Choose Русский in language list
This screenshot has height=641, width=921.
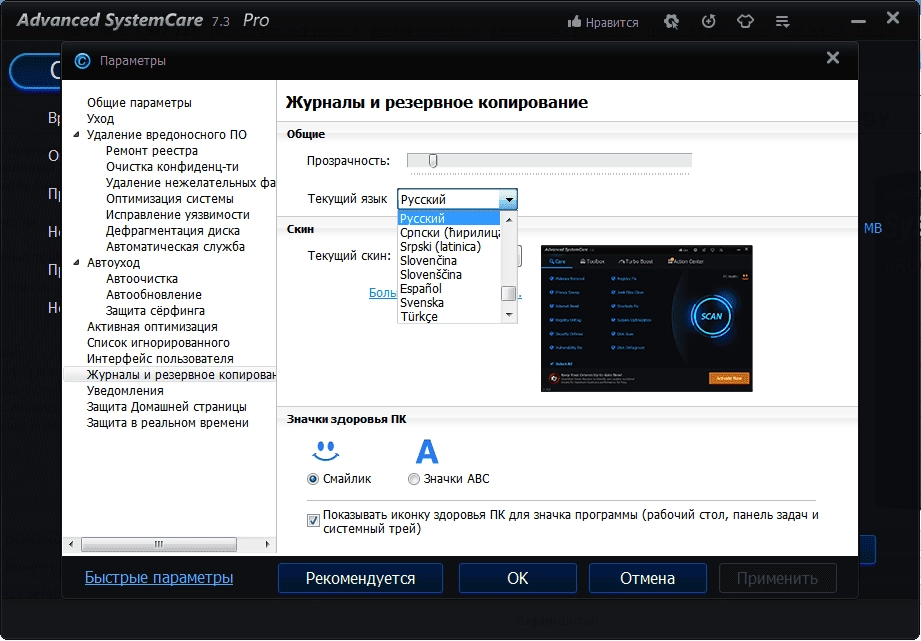coord(449,219)
